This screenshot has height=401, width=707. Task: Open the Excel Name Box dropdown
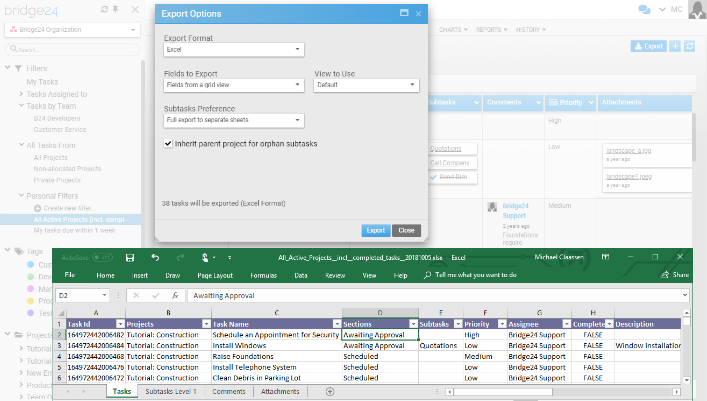click(x=104, y=295)
